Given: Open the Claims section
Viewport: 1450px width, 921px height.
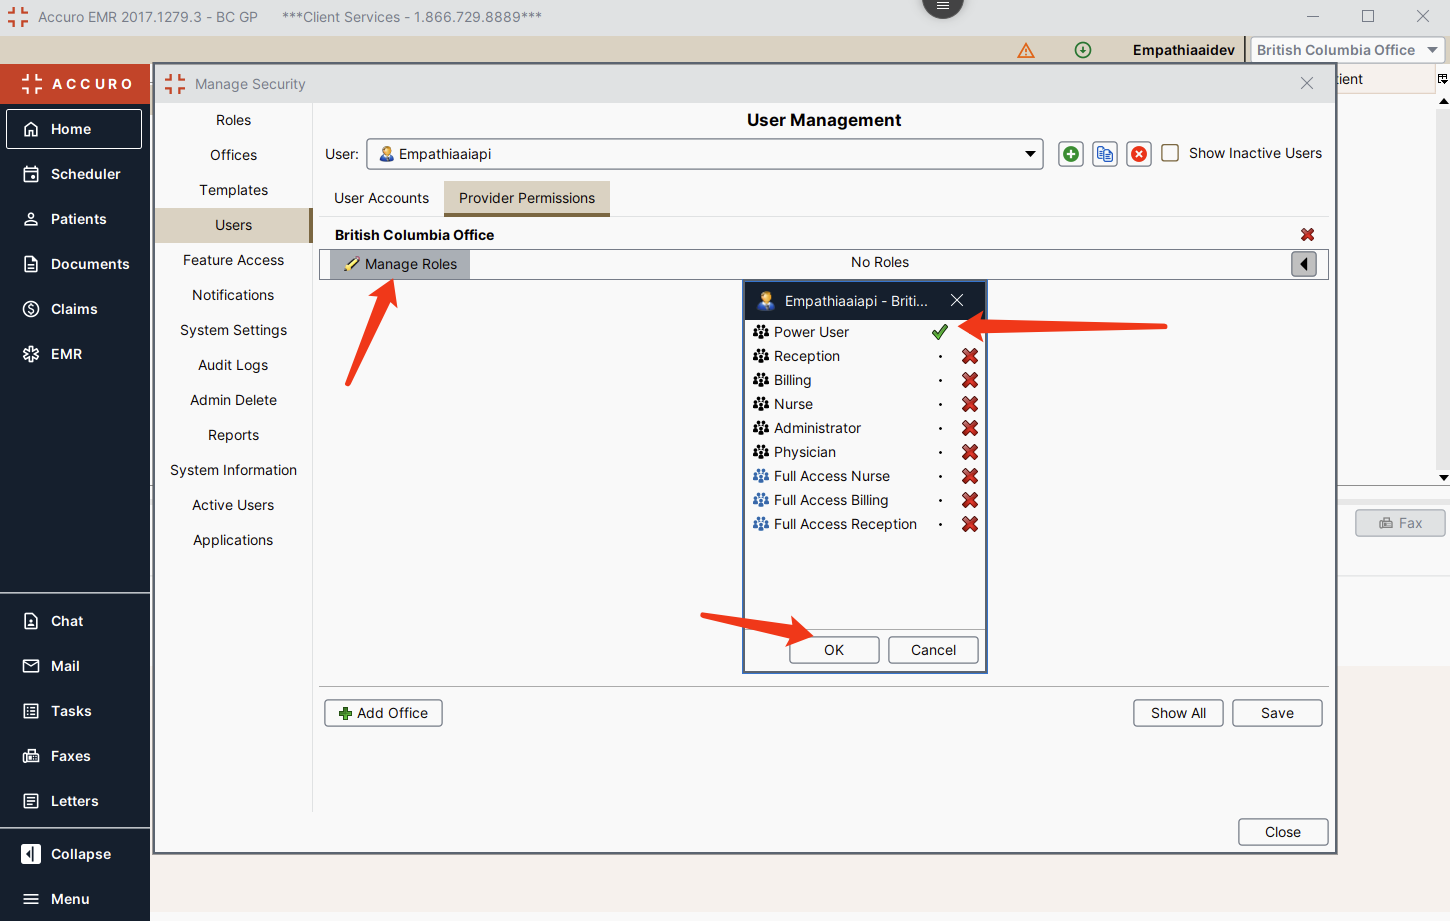Looking at the screenshot, I should point(74,309).
